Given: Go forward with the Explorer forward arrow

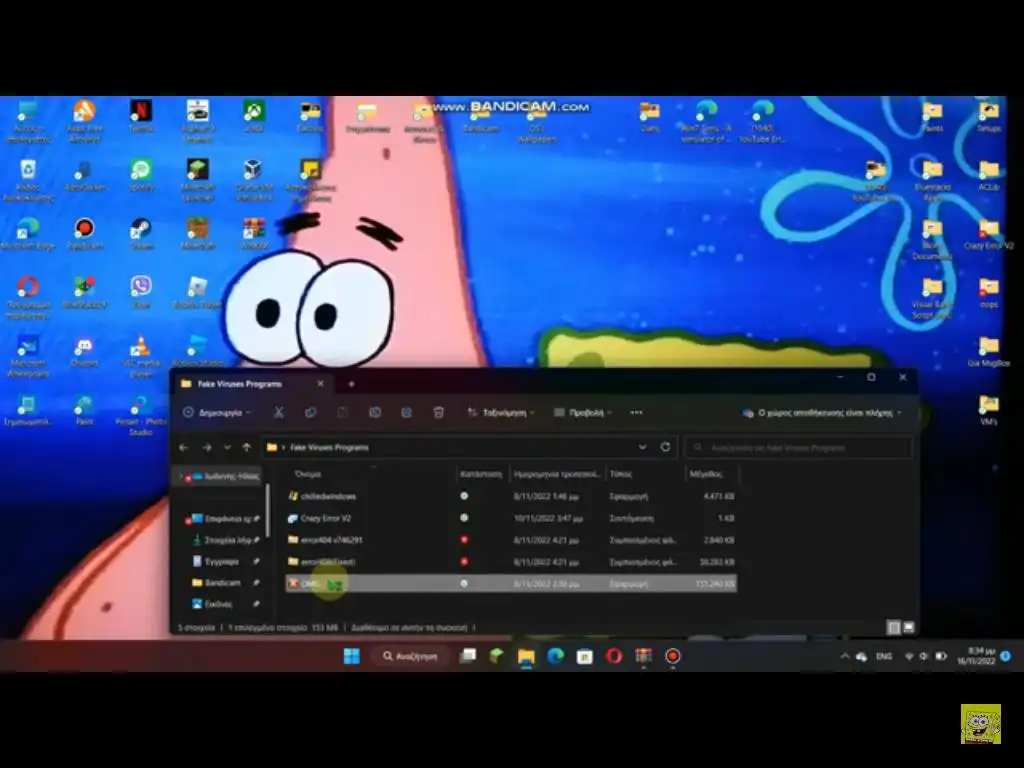Looking at the screenshot, I should 206,447.
